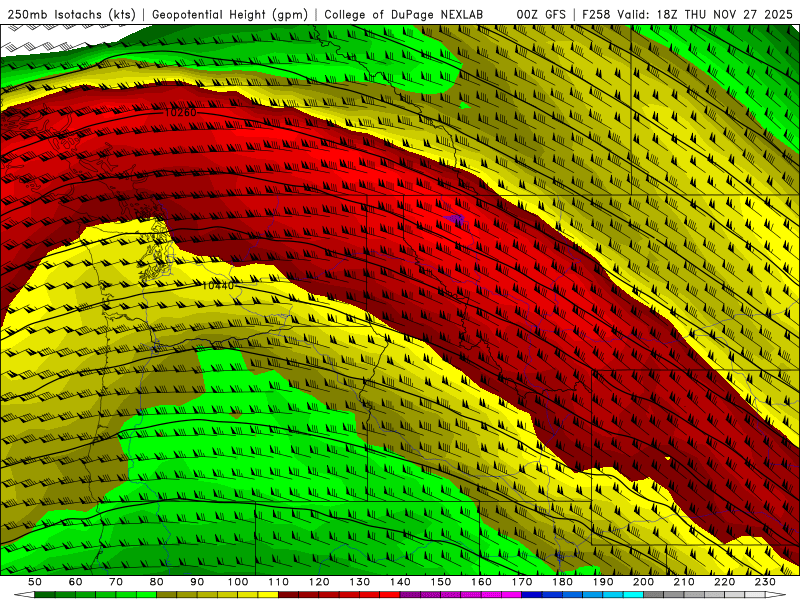The height and width of the screenshot is (600, 800).
Task: Click the 'Geopotential Height (gpm)' title text
Action: coord(230,15)
